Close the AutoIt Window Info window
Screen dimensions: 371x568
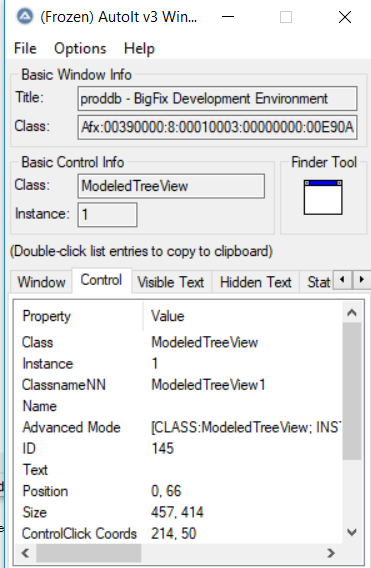coord(345,17)
